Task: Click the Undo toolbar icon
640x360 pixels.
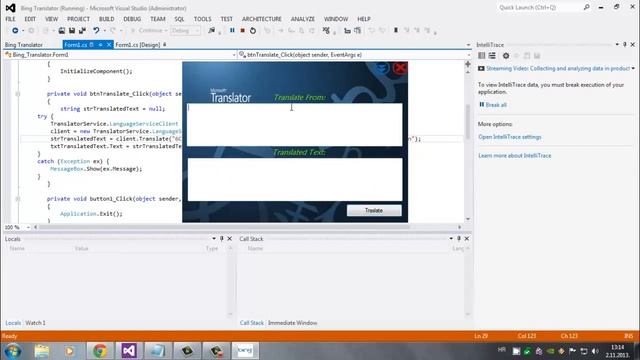Action: pyautogui.click(x=96, y=31)
